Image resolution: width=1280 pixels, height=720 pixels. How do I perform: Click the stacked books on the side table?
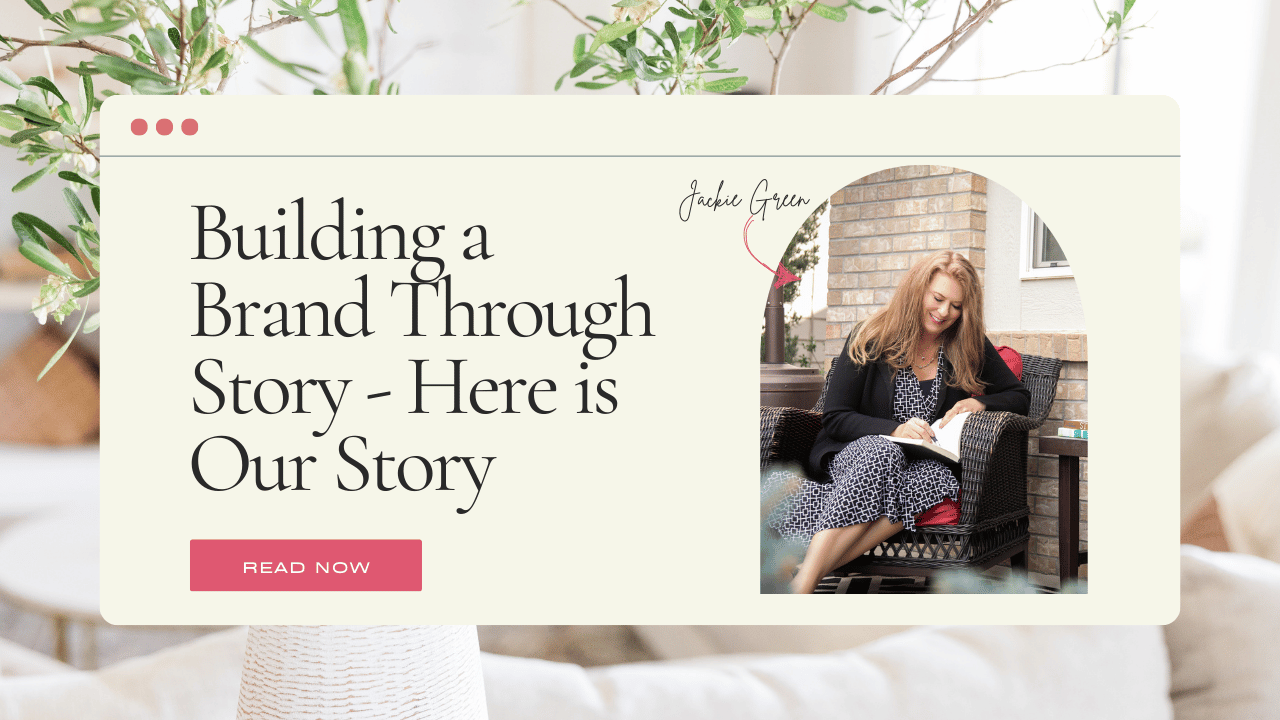click(x=1074, y=430)
